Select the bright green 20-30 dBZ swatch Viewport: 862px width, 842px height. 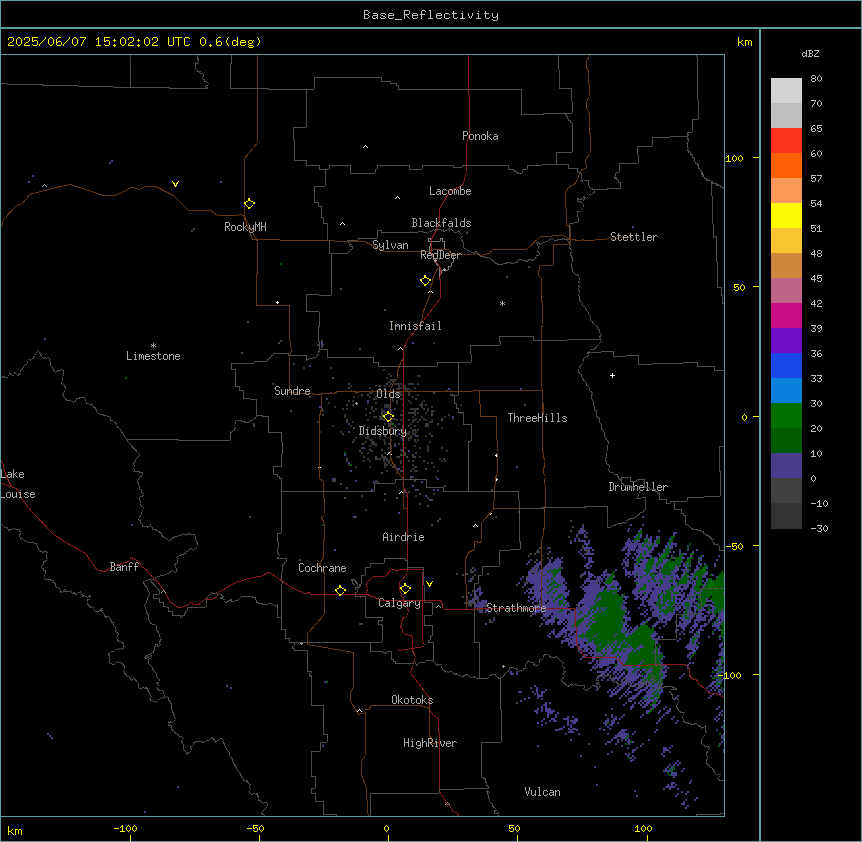click(786, 416)
